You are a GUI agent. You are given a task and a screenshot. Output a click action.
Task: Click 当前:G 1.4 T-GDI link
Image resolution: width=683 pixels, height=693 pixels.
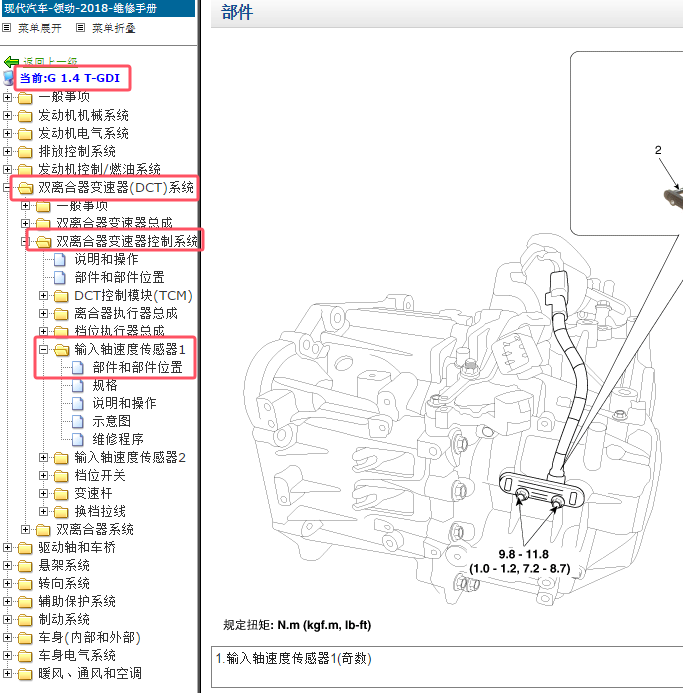click(70, 78)
